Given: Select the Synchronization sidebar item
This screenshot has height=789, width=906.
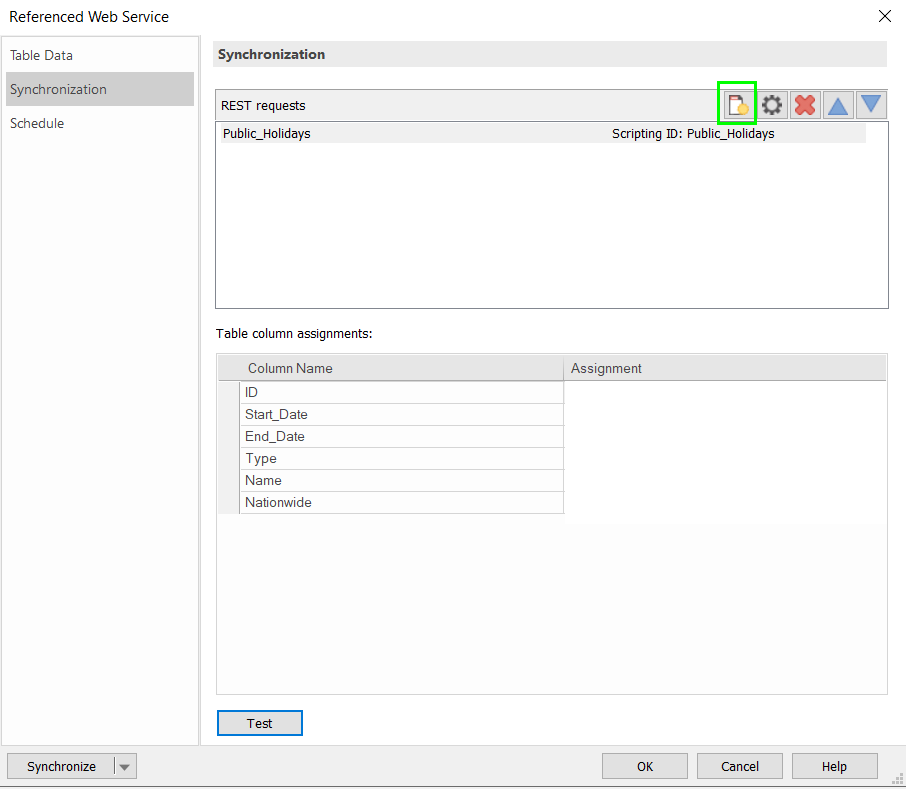Looking at the screenshot, I should coord(58,89).
